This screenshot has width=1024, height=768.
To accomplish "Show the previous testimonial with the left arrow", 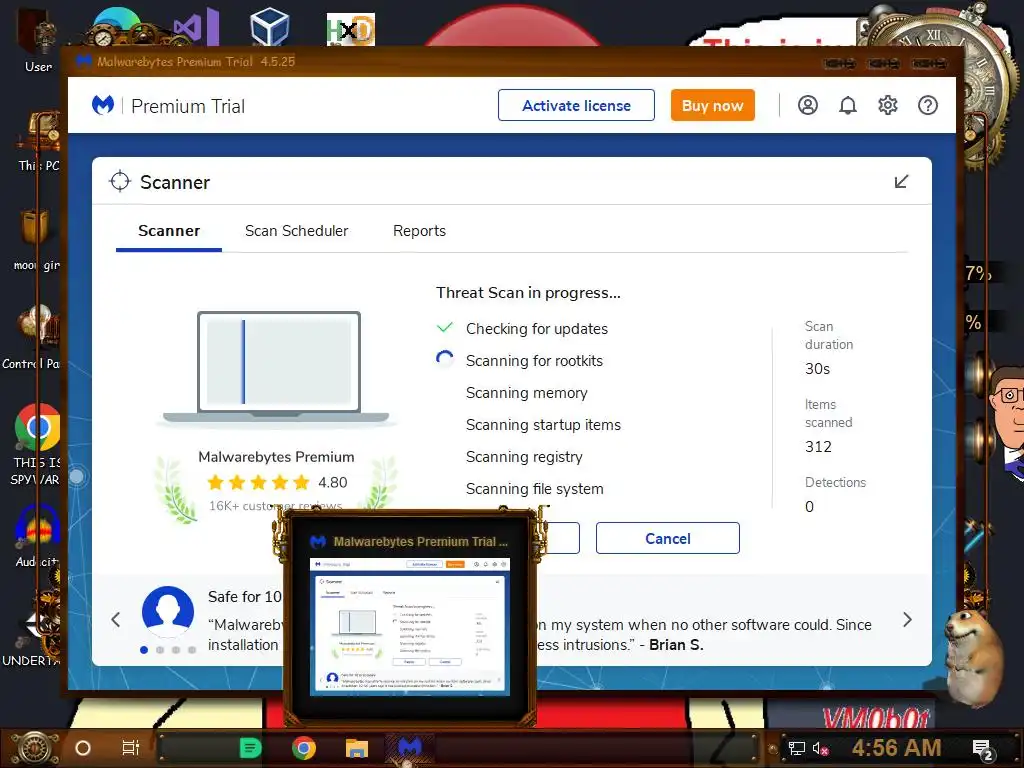I will 116,620.
